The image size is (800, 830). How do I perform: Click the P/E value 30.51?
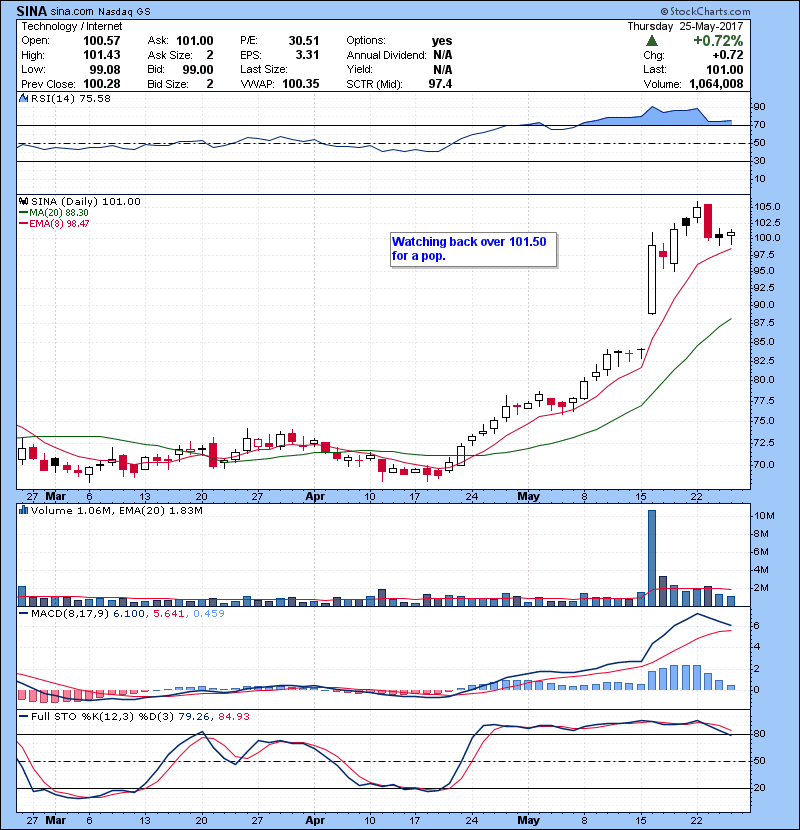tap(304, 41)
